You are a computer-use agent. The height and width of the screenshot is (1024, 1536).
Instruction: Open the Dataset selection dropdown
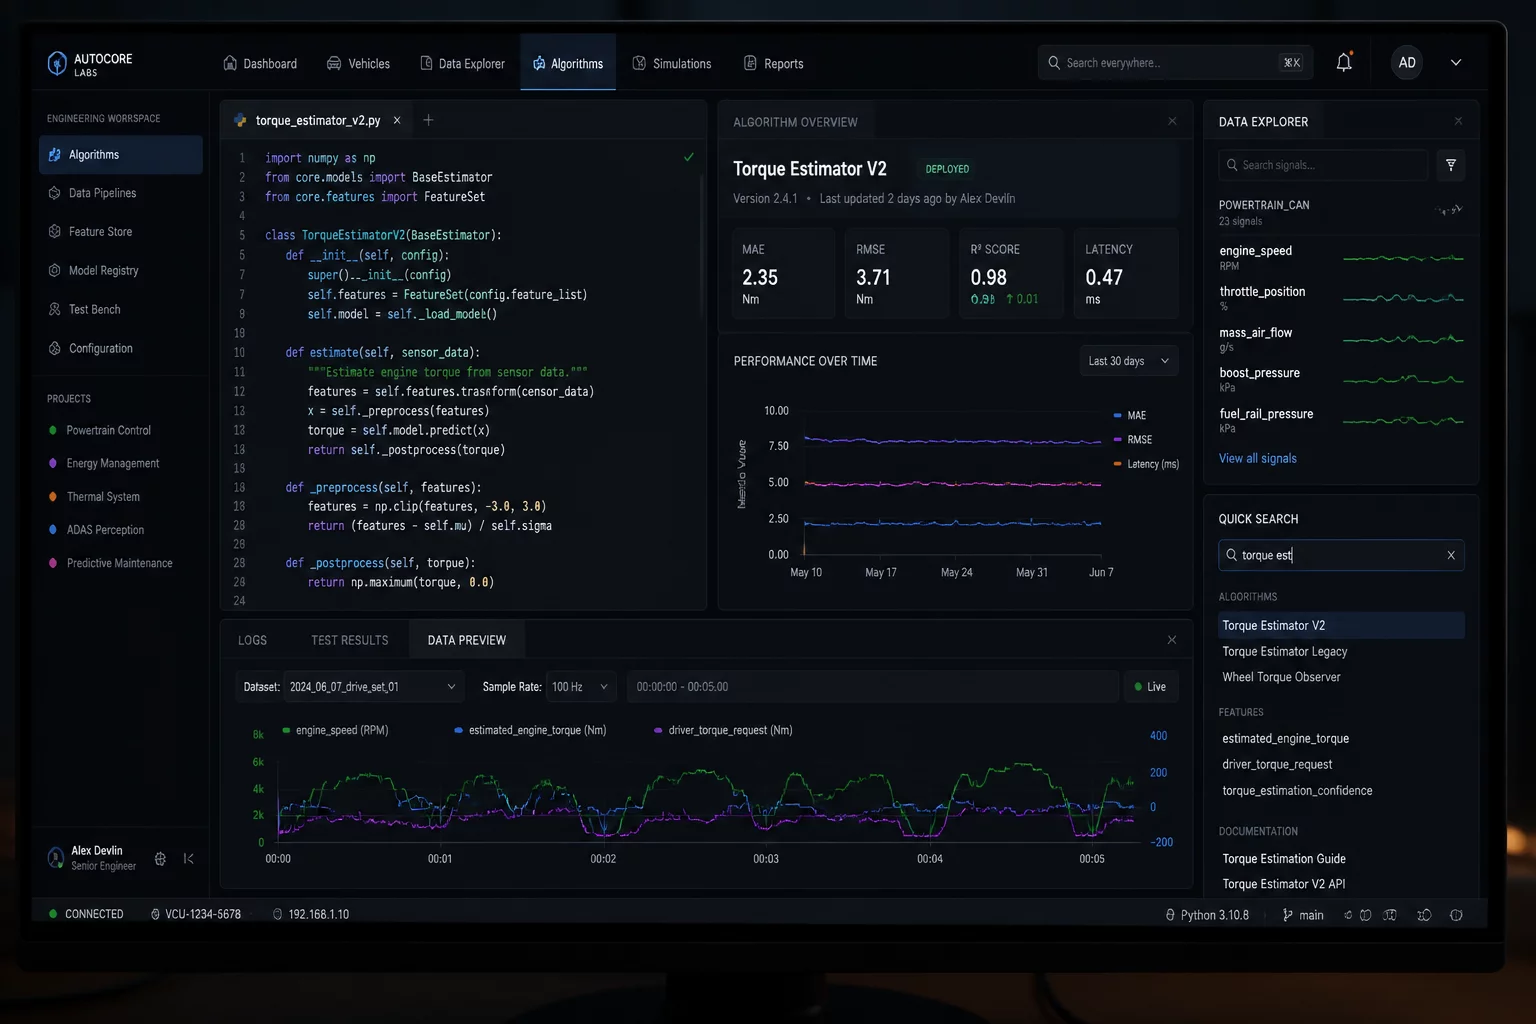tap(373, 687)
